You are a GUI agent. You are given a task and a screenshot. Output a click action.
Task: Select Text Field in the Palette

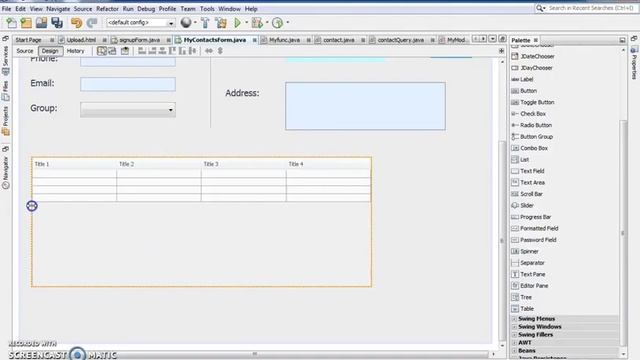tap(528, 171)
